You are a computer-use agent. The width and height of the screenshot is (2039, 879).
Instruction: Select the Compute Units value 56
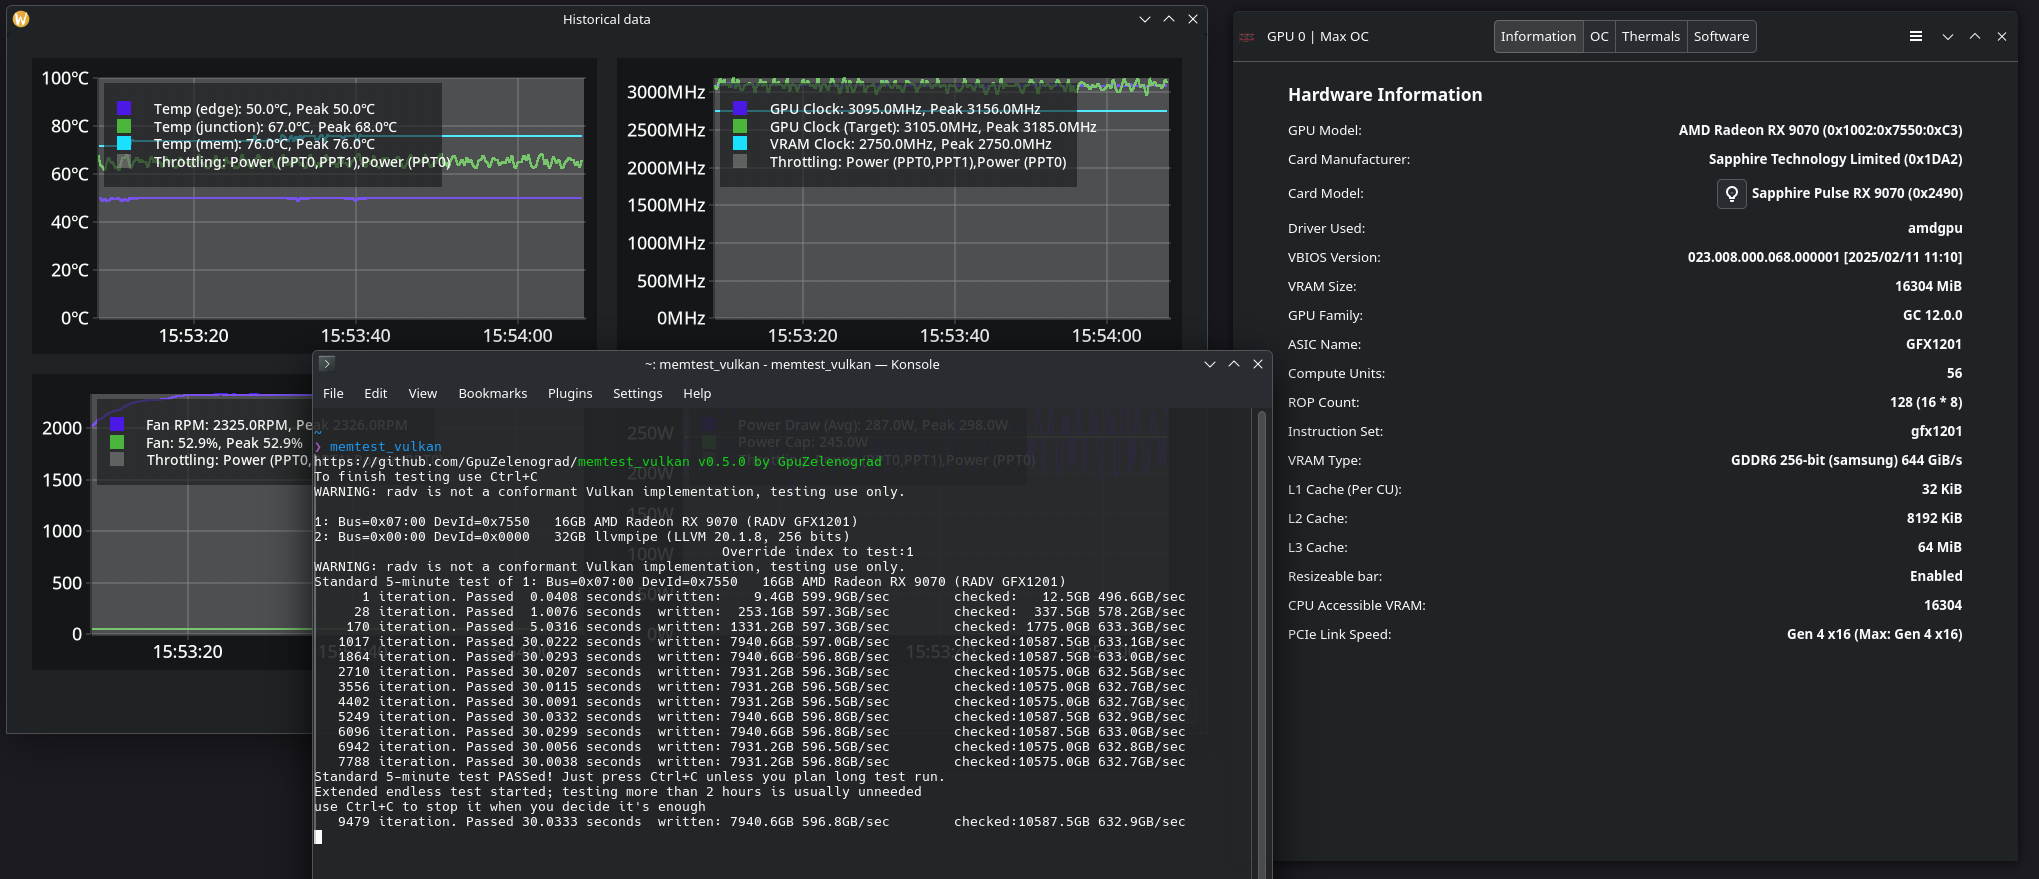click(1954, 373)
